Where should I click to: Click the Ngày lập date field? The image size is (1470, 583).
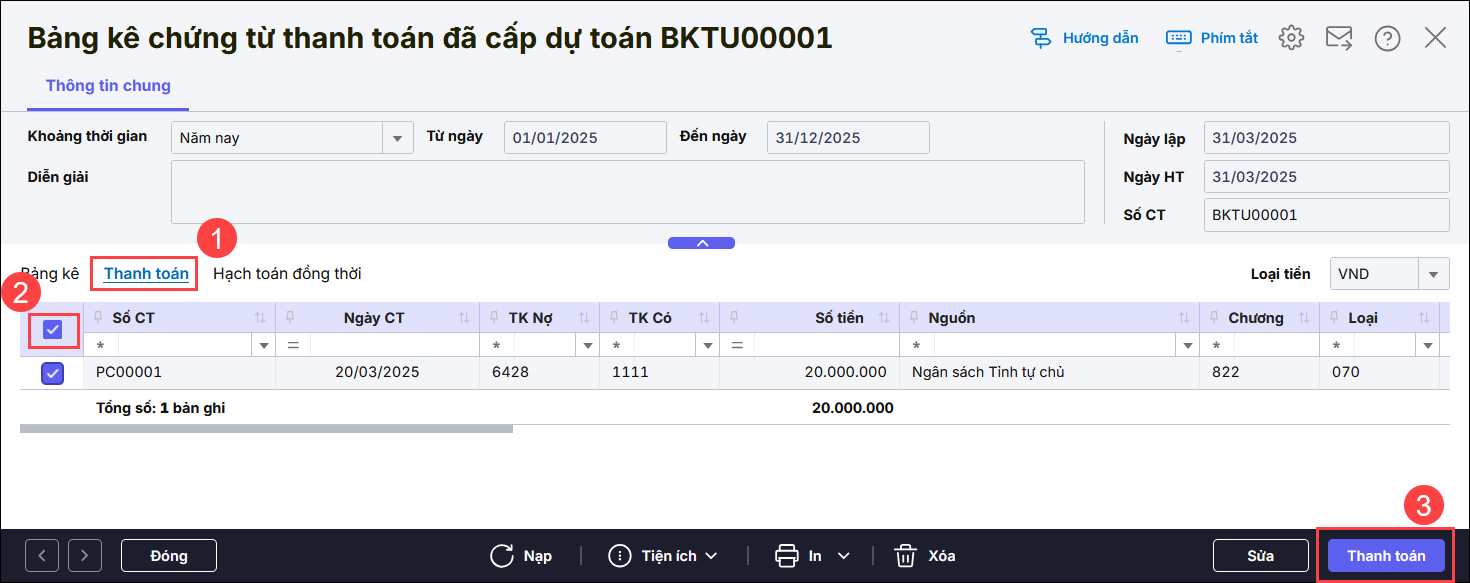click(1327, 138)
